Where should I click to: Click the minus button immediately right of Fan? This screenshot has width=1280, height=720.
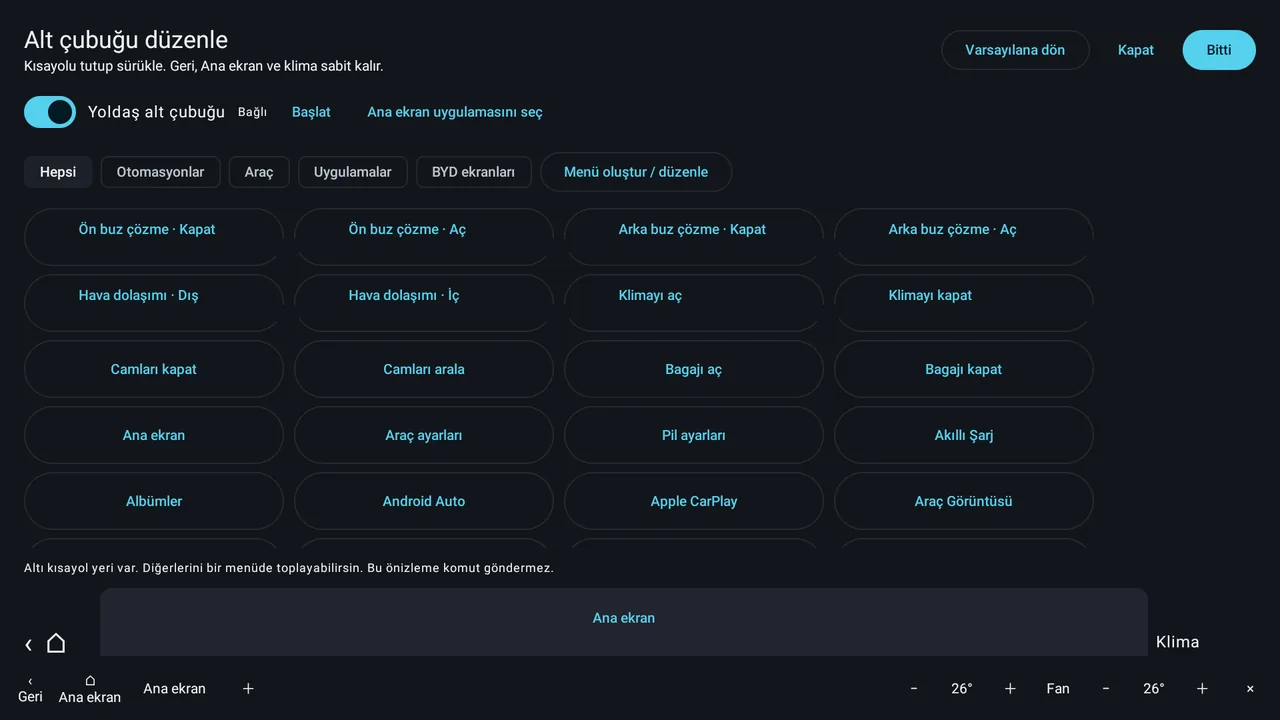tap(1106, 688)
